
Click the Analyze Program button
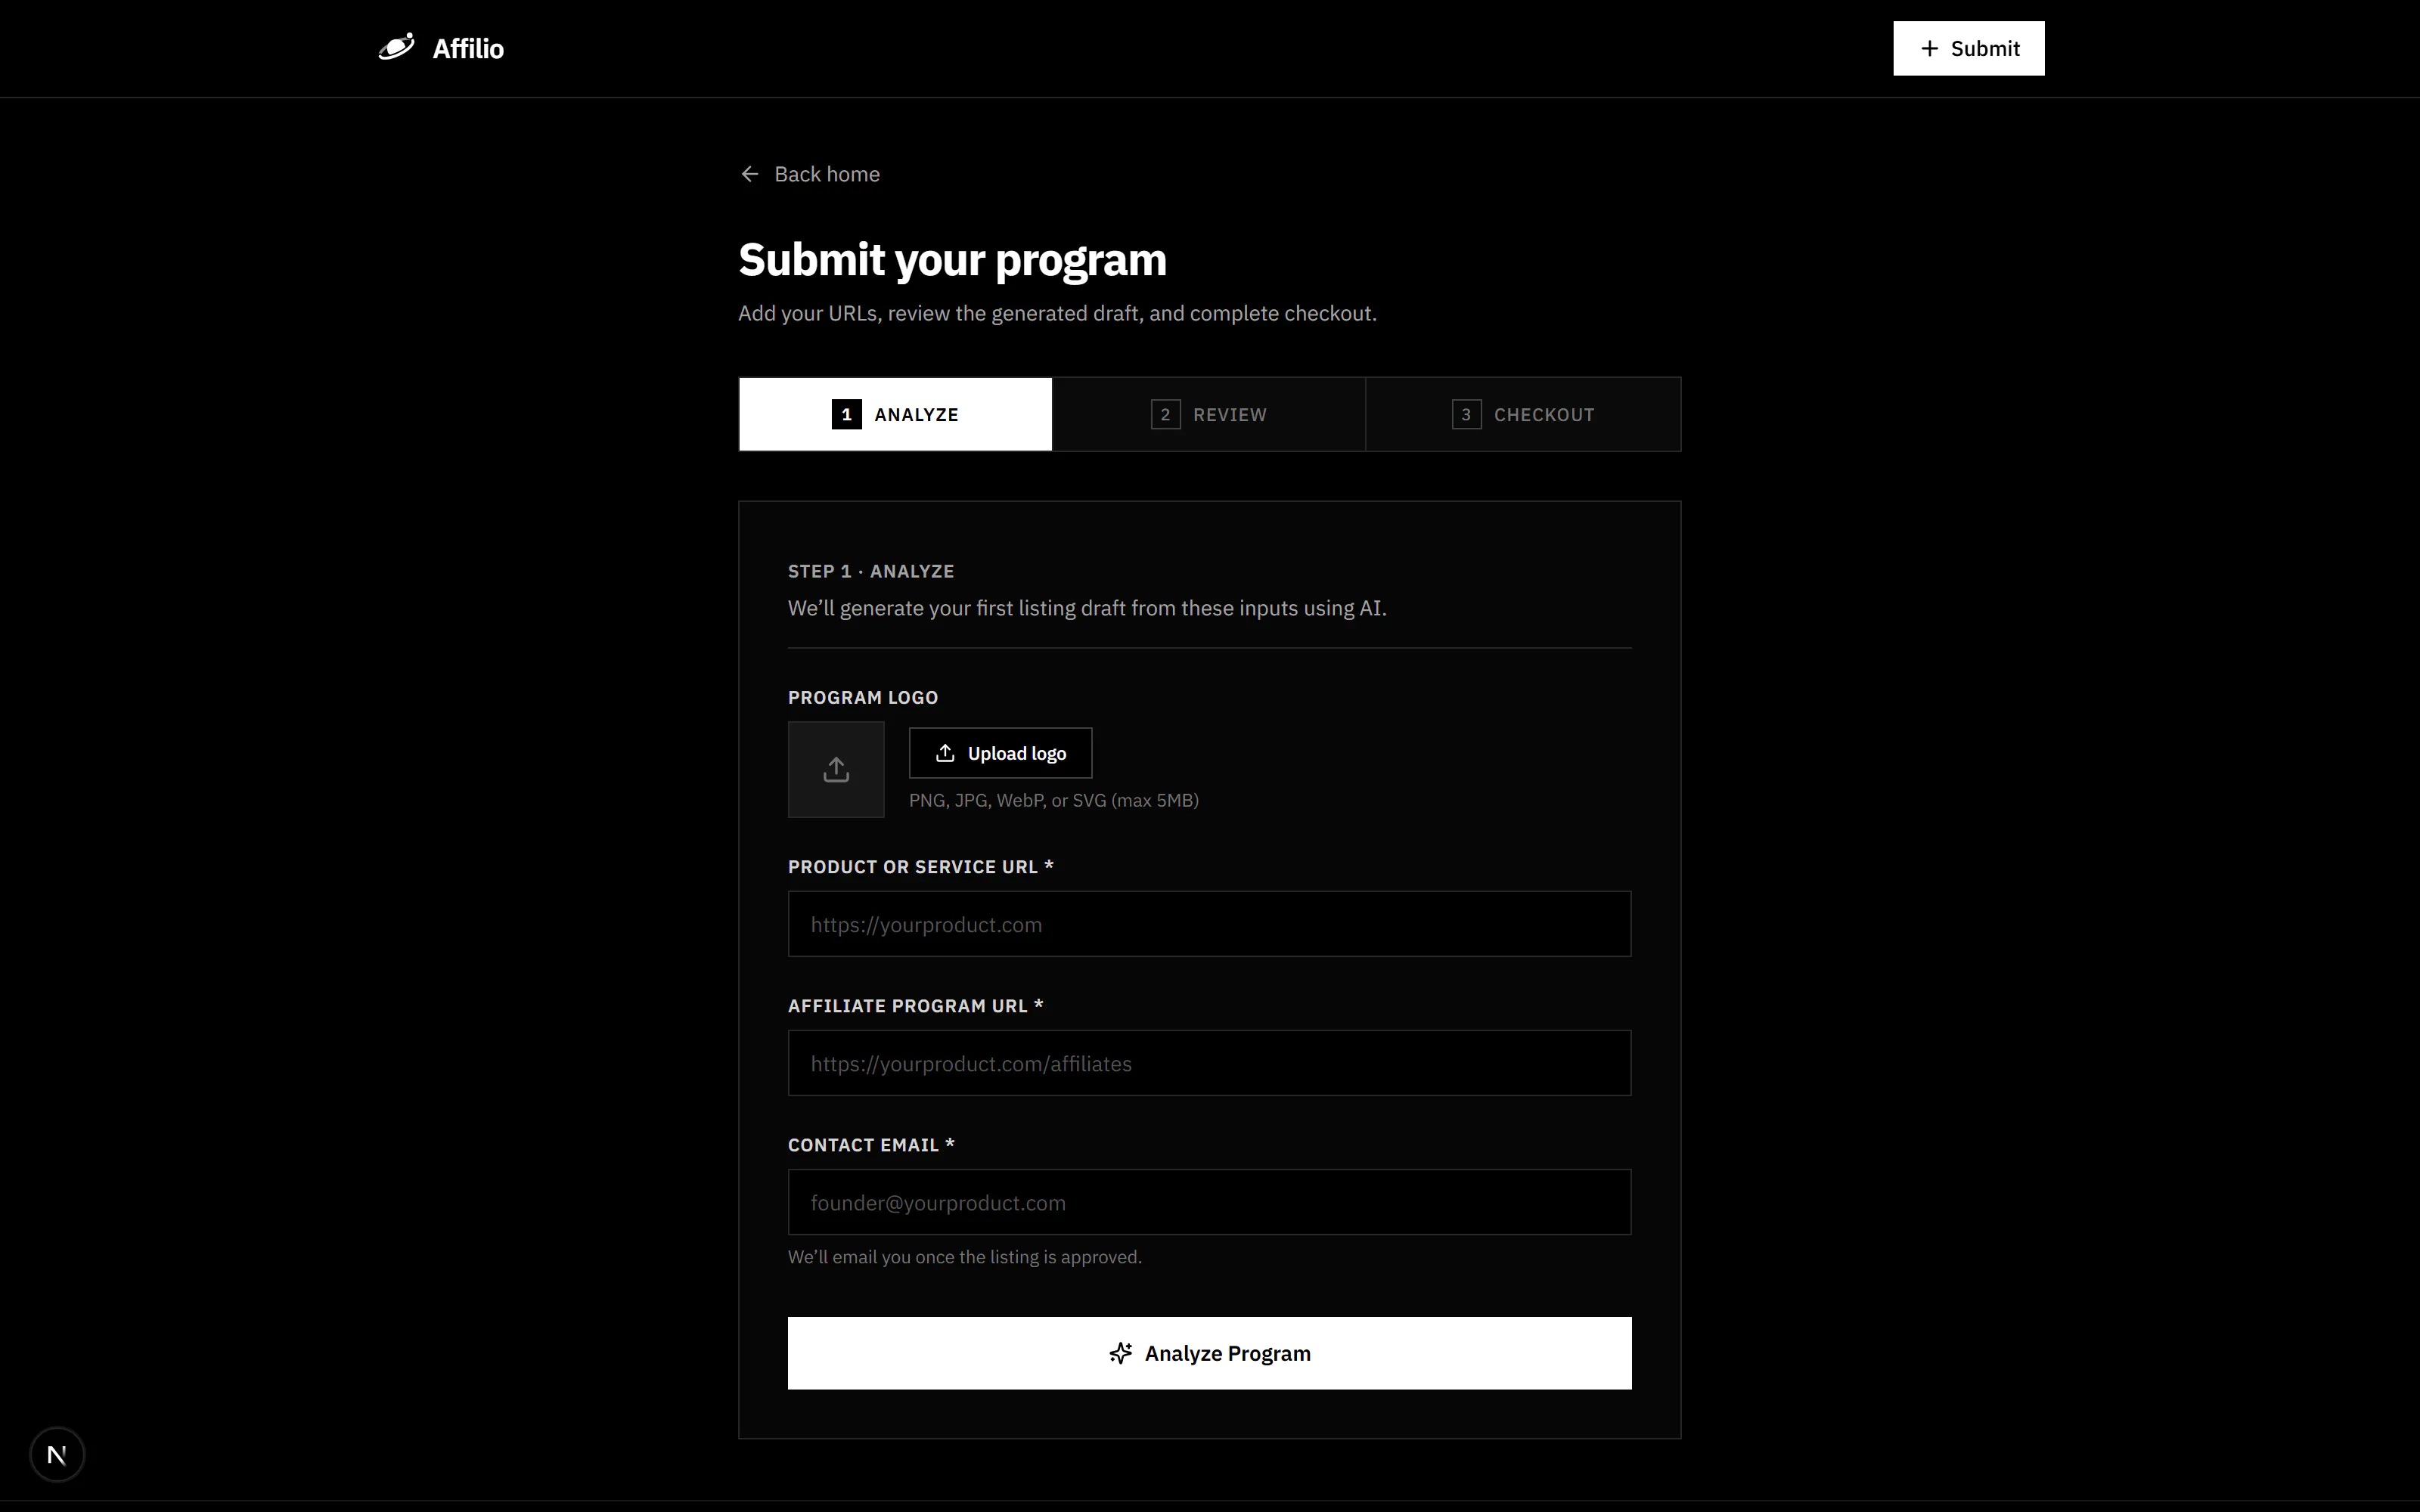point(1209,1353)
